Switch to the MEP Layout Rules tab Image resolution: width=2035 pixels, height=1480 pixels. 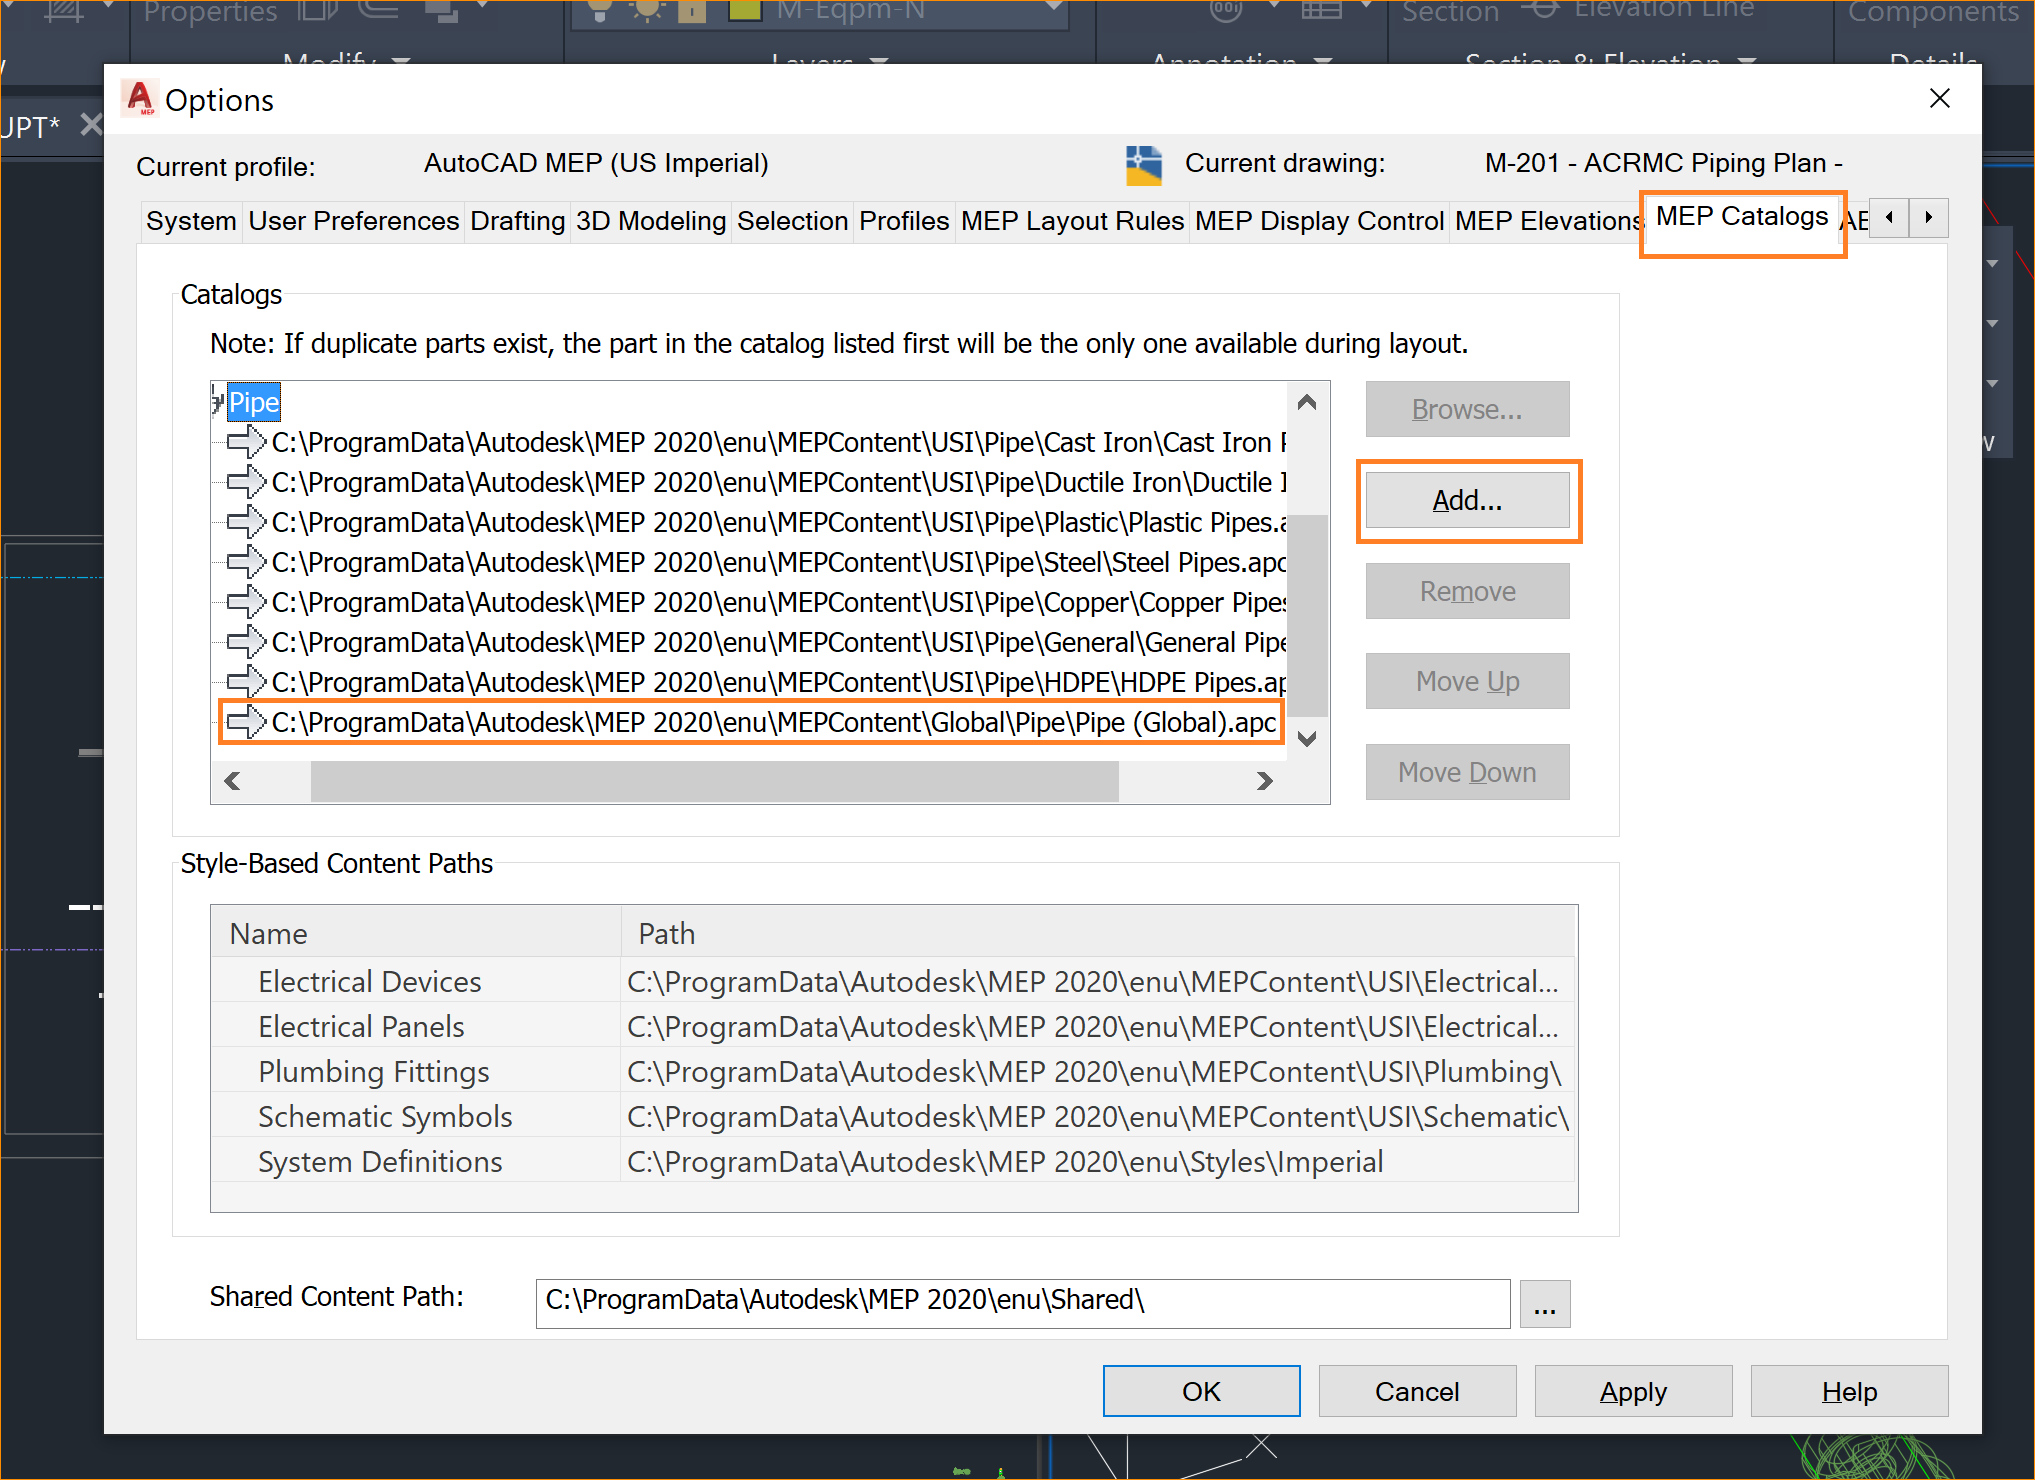1071,221
